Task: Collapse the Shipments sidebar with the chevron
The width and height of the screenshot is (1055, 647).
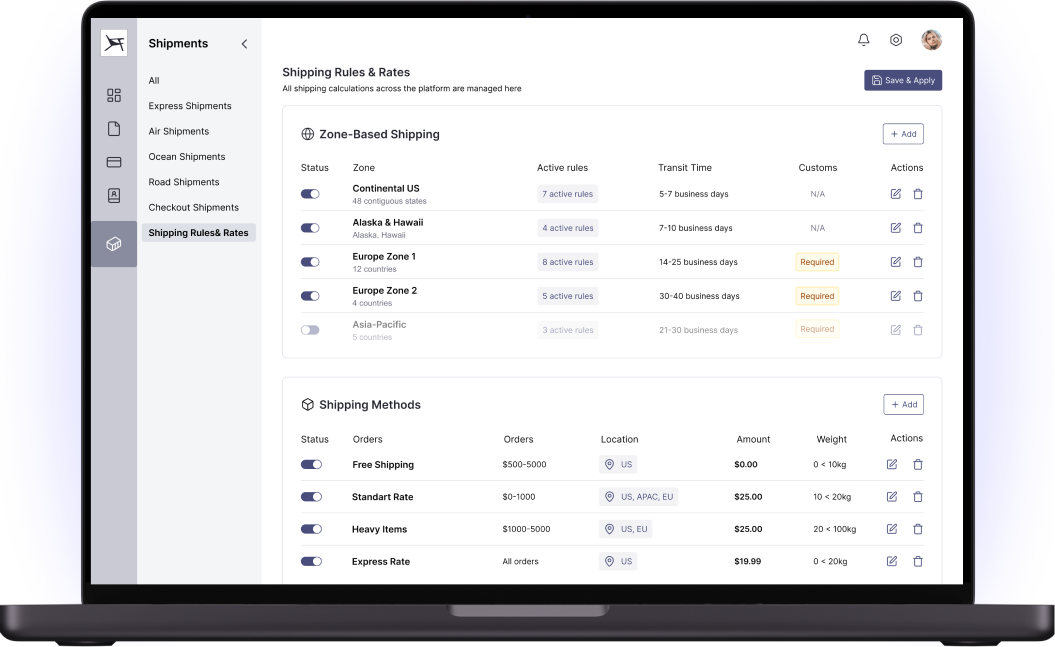Action: [244, 44]
